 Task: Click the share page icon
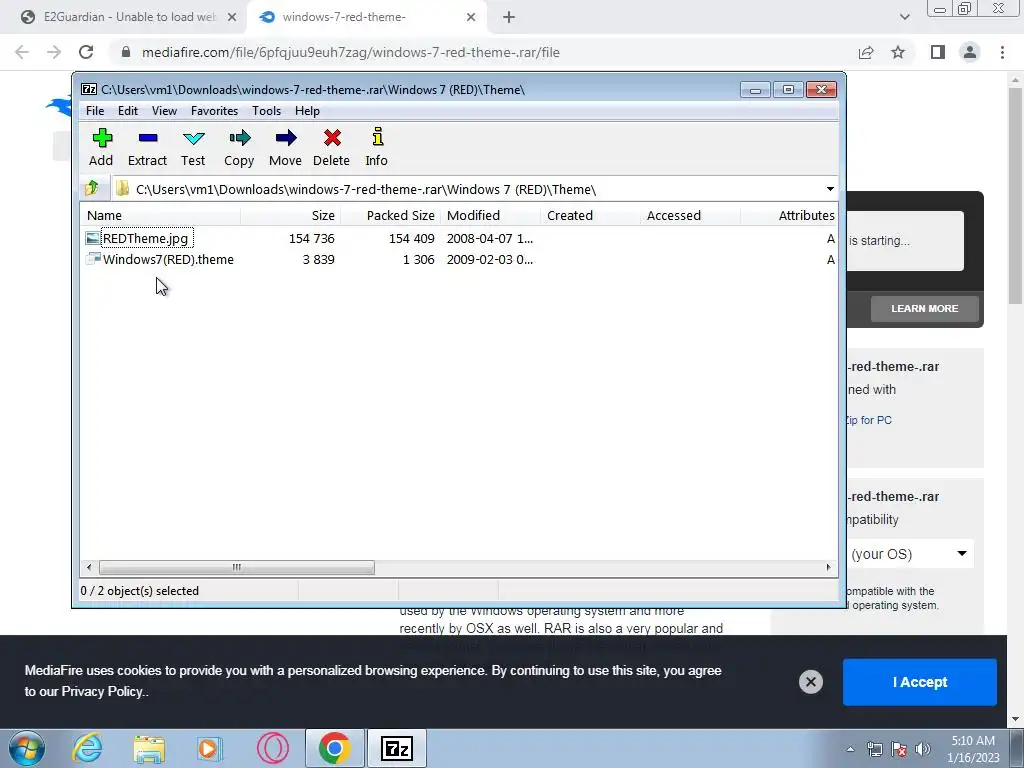866,52
